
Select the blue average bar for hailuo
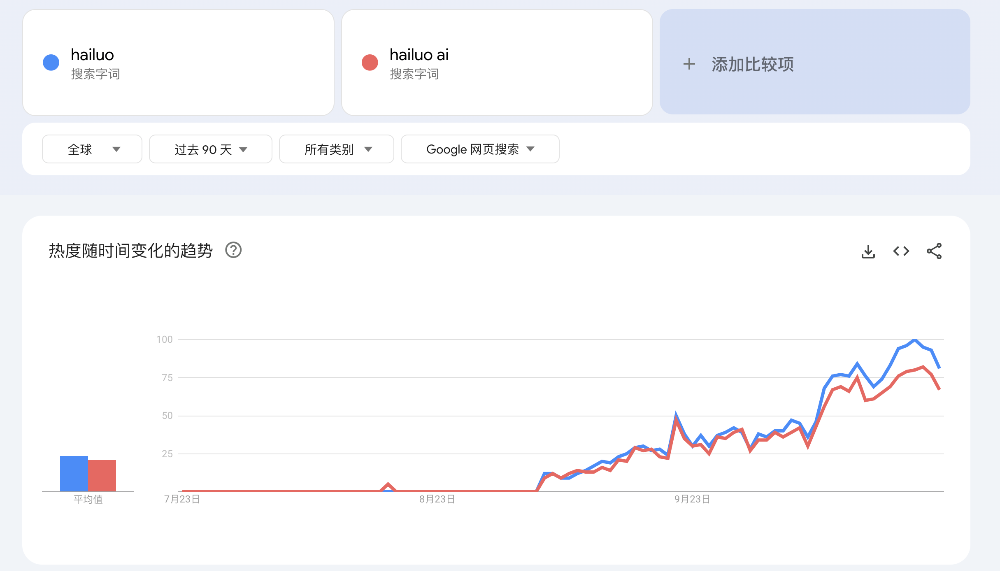(x=74, y=473)
